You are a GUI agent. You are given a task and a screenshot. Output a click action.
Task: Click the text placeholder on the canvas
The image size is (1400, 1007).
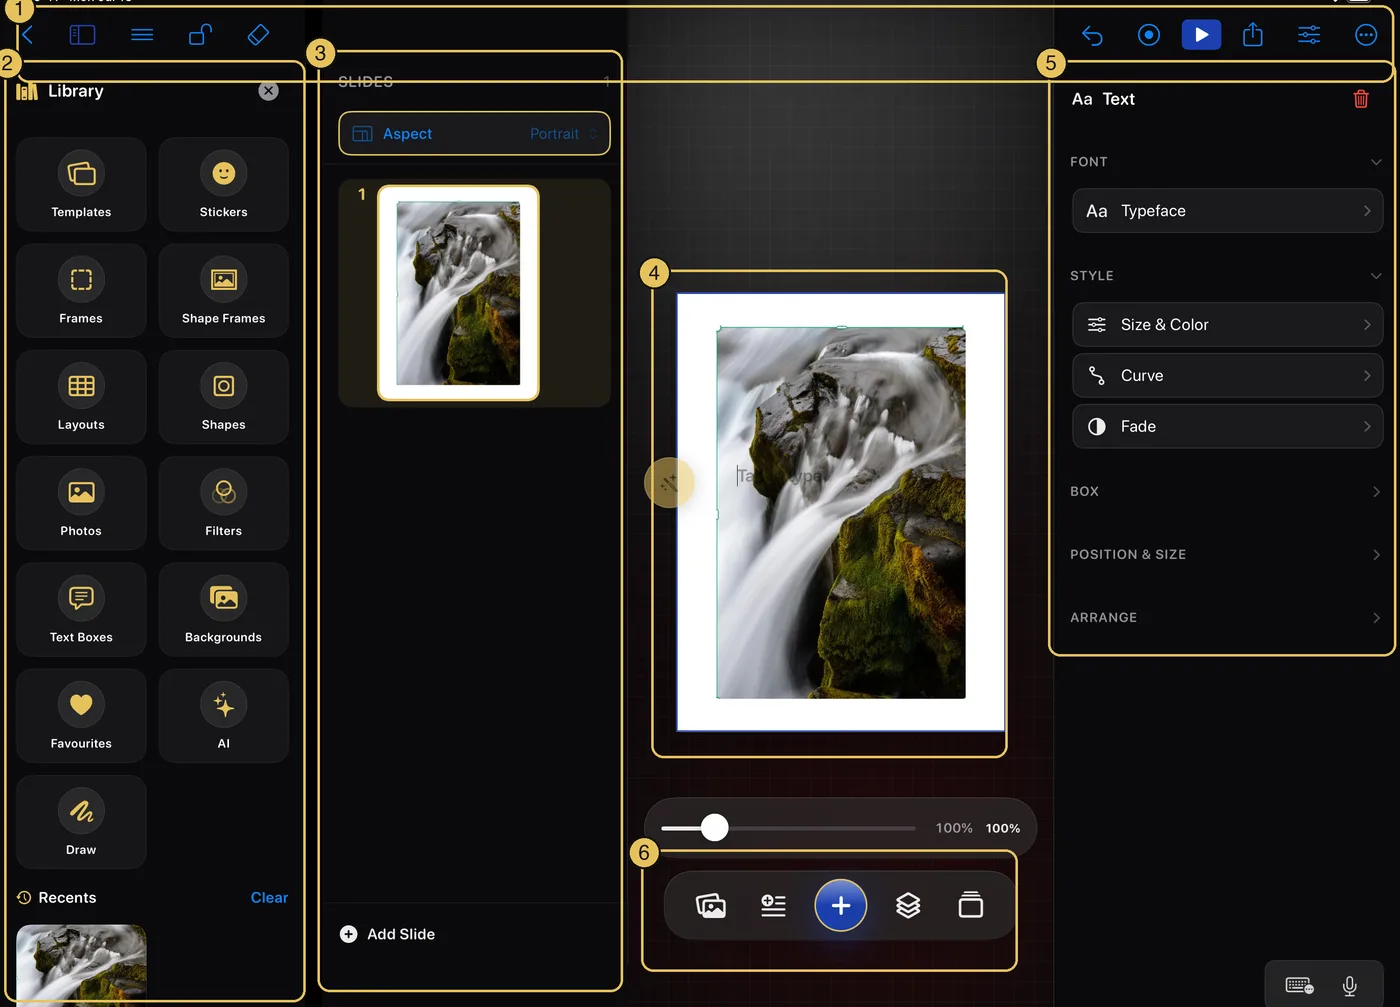coord(781,476)
